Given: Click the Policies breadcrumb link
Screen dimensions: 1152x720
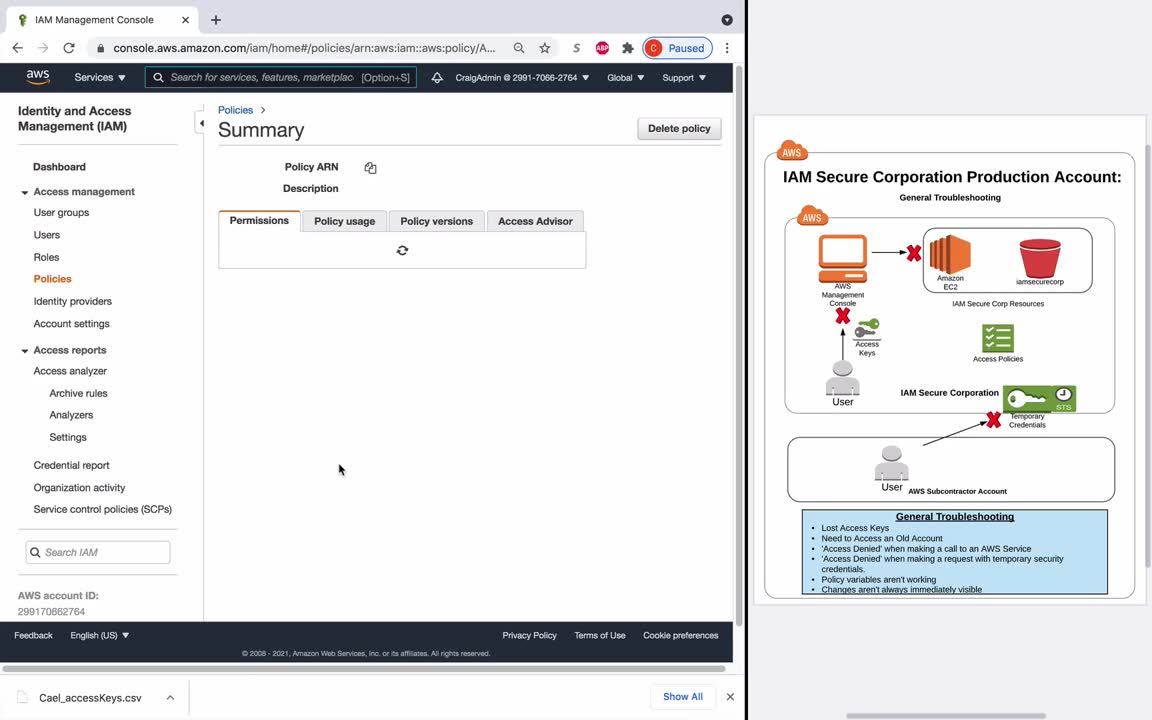Looking at the screenshot, I should 235,109.
